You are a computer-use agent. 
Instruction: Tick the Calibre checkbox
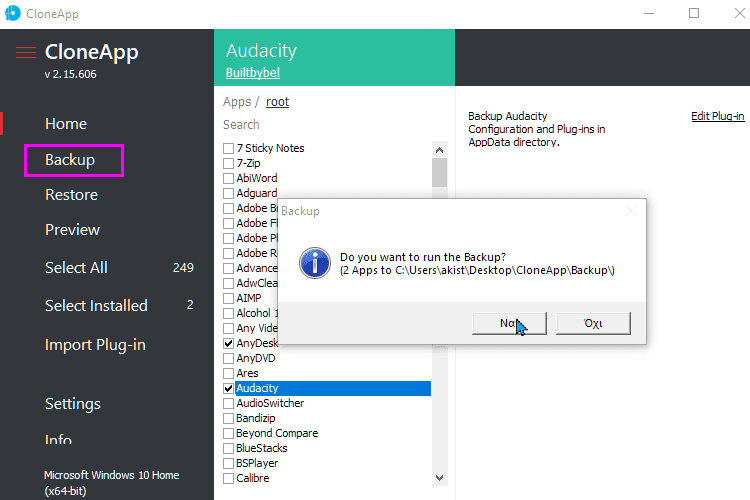pos(229,478)
